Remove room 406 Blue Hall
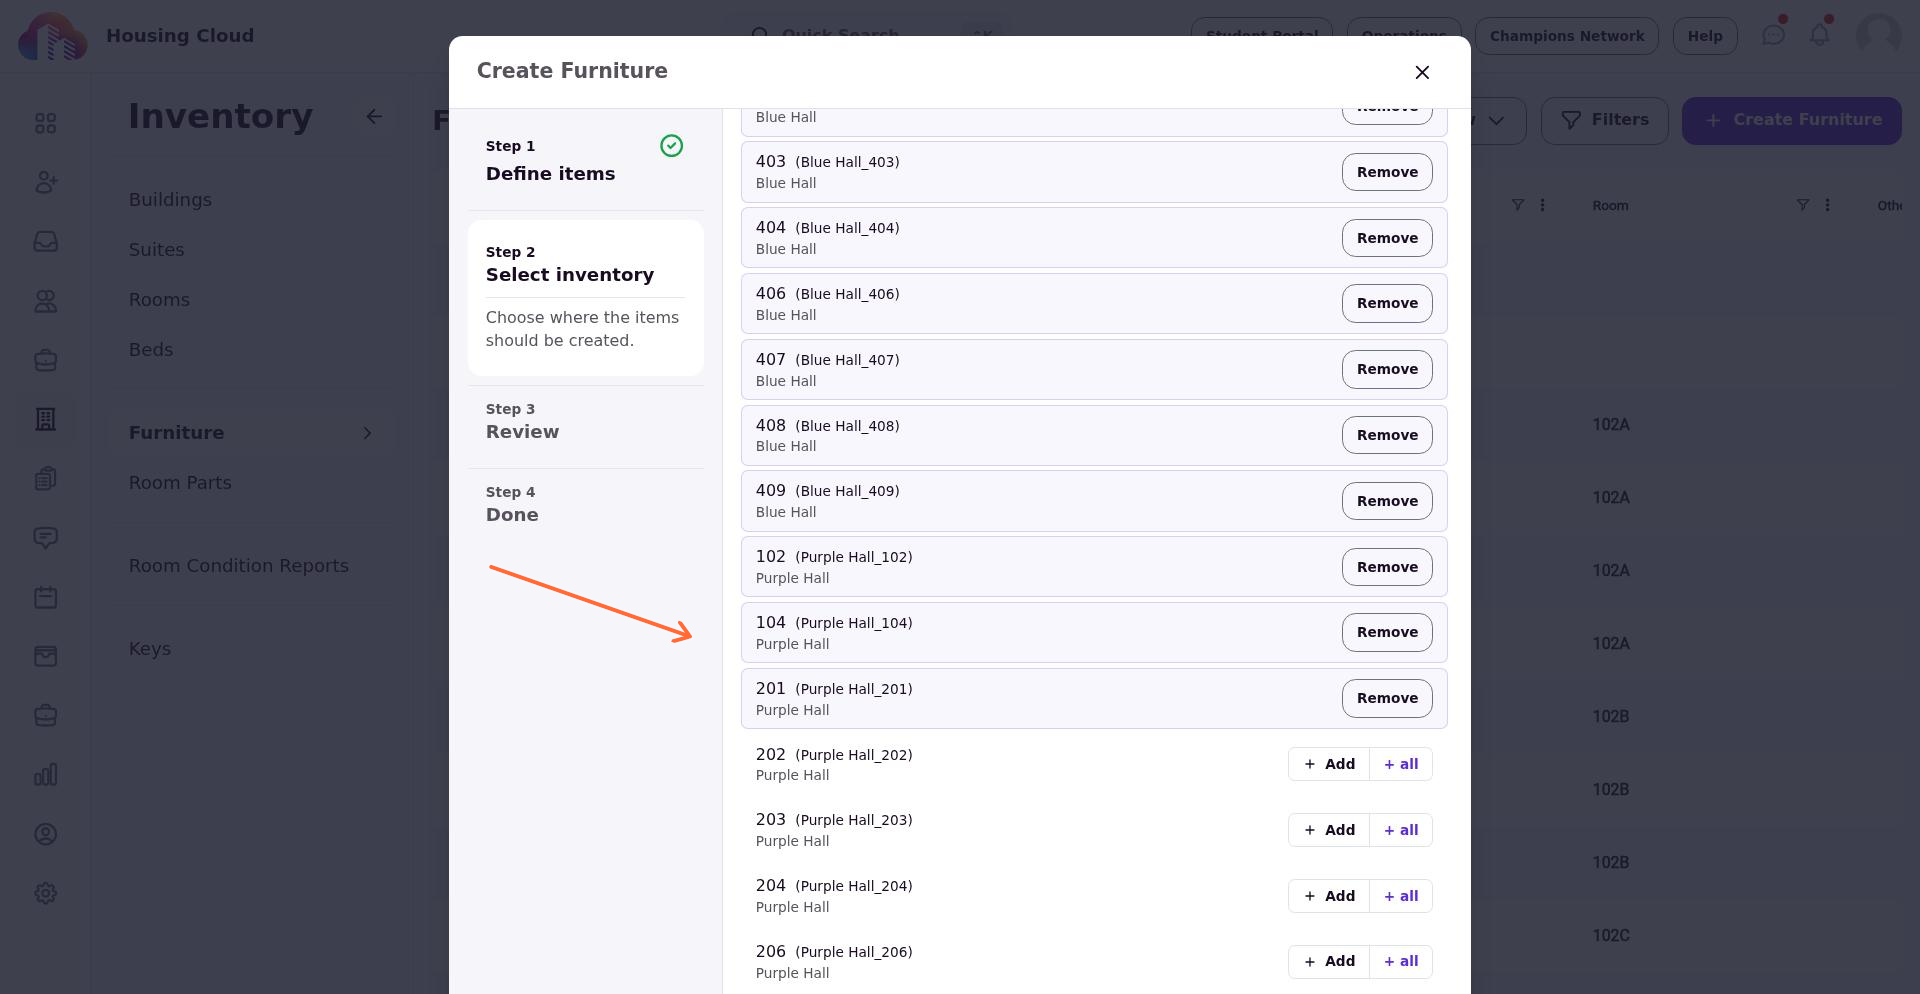 coord(1387,303)
